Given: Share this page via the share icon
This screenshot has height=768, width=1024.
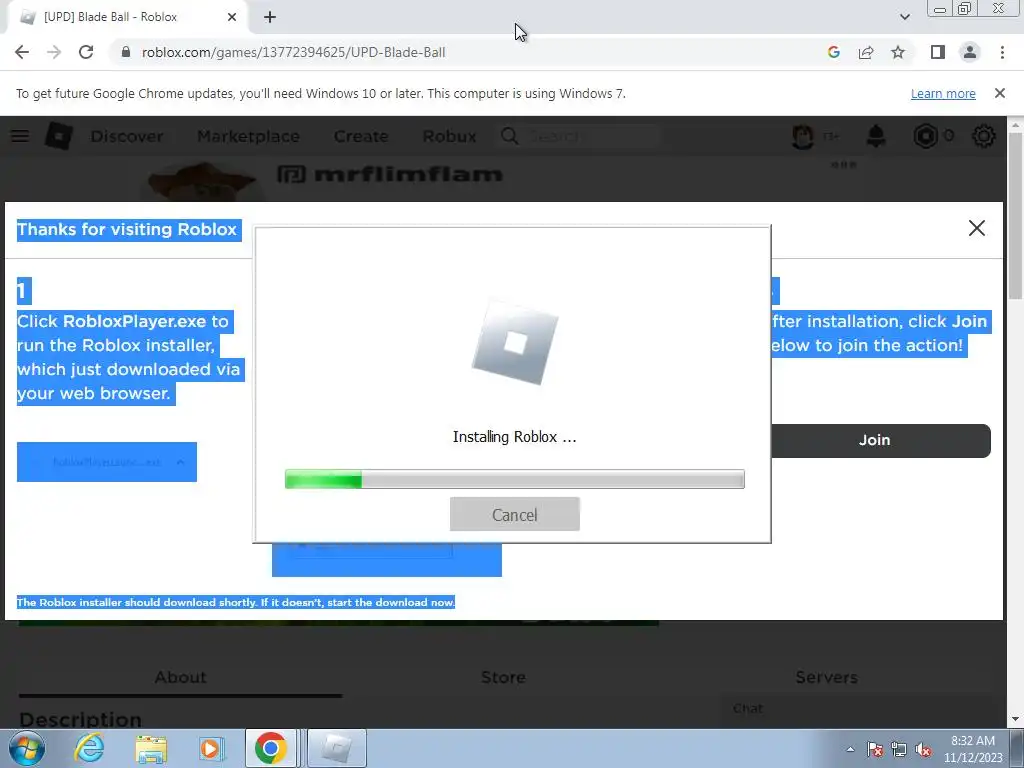Looking at the screenshot, I should tap(866, 52).
